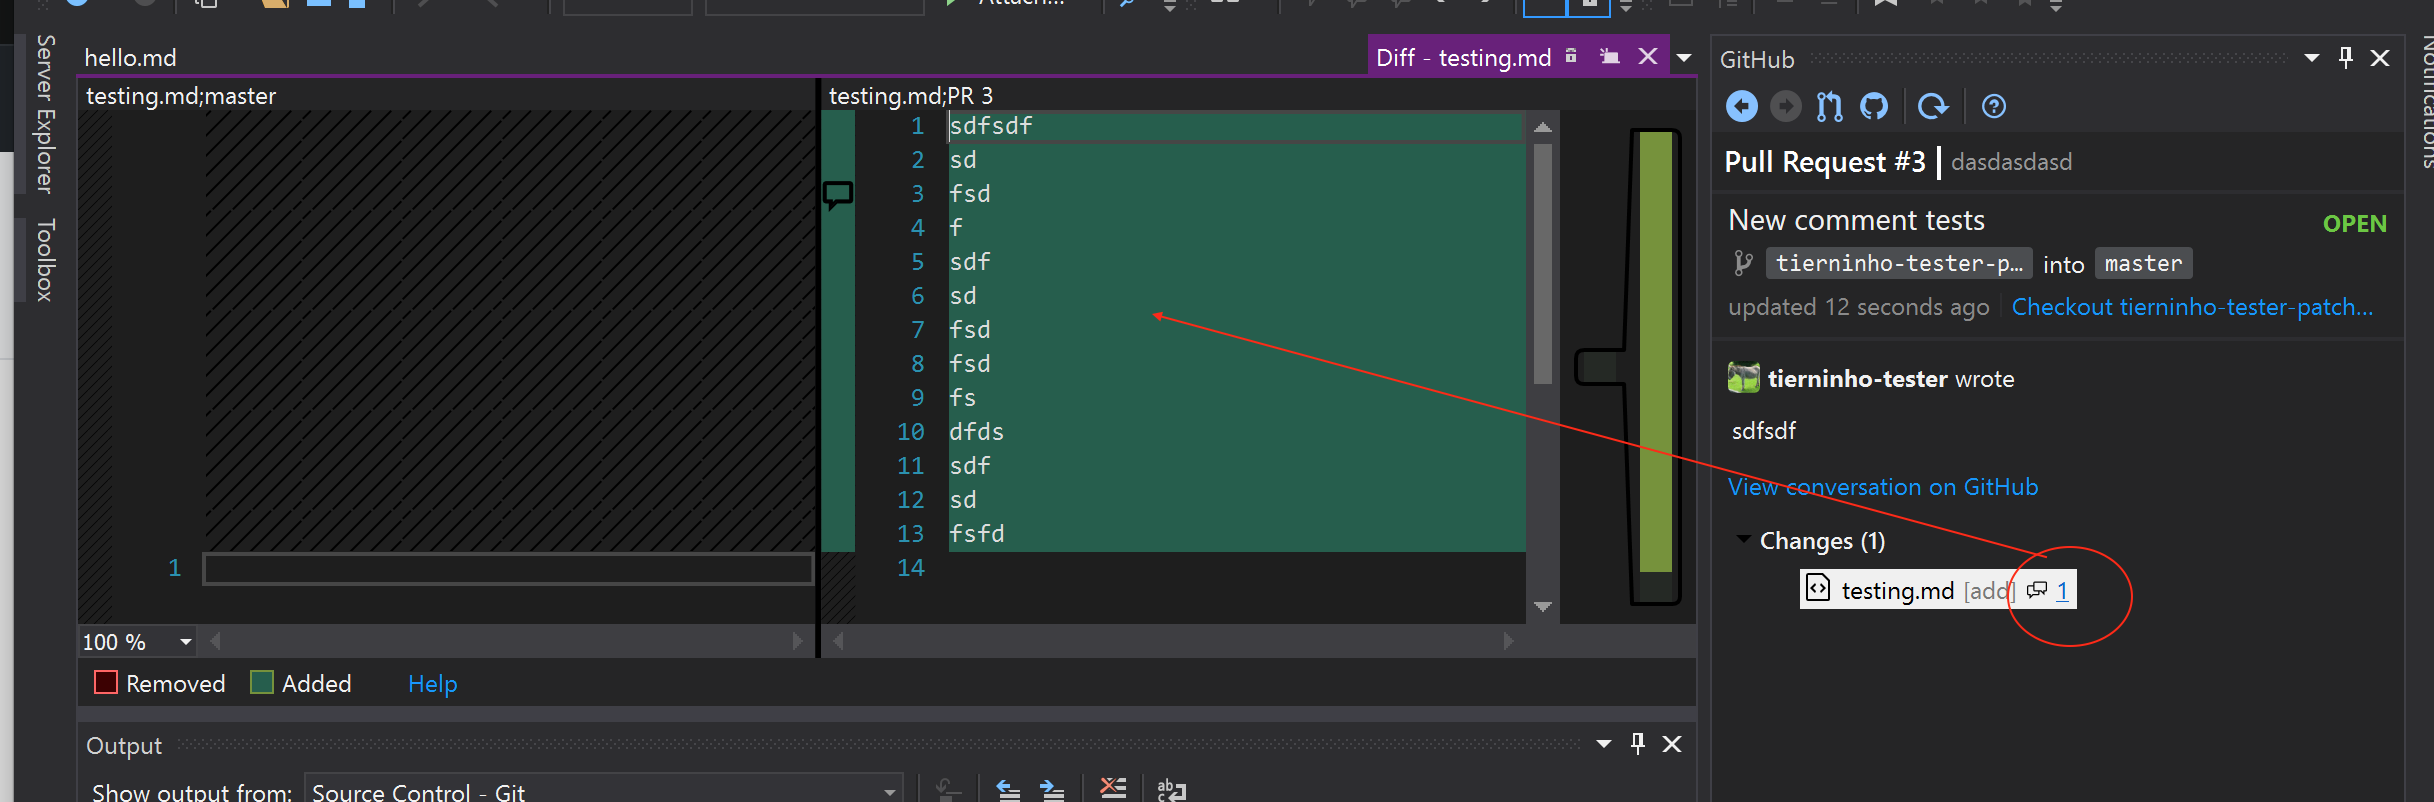2434x802 pixels.
Task: Close the Diff - testing.md tab
Action: click(1648, 57)
